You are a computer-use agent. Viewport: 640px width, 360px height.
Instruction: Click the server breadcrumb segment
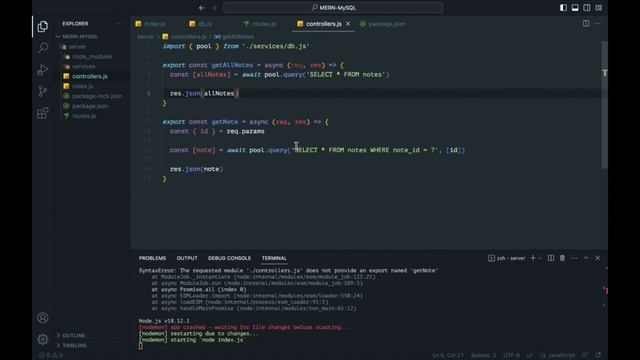pyautogui.click(x=145, y=37)
